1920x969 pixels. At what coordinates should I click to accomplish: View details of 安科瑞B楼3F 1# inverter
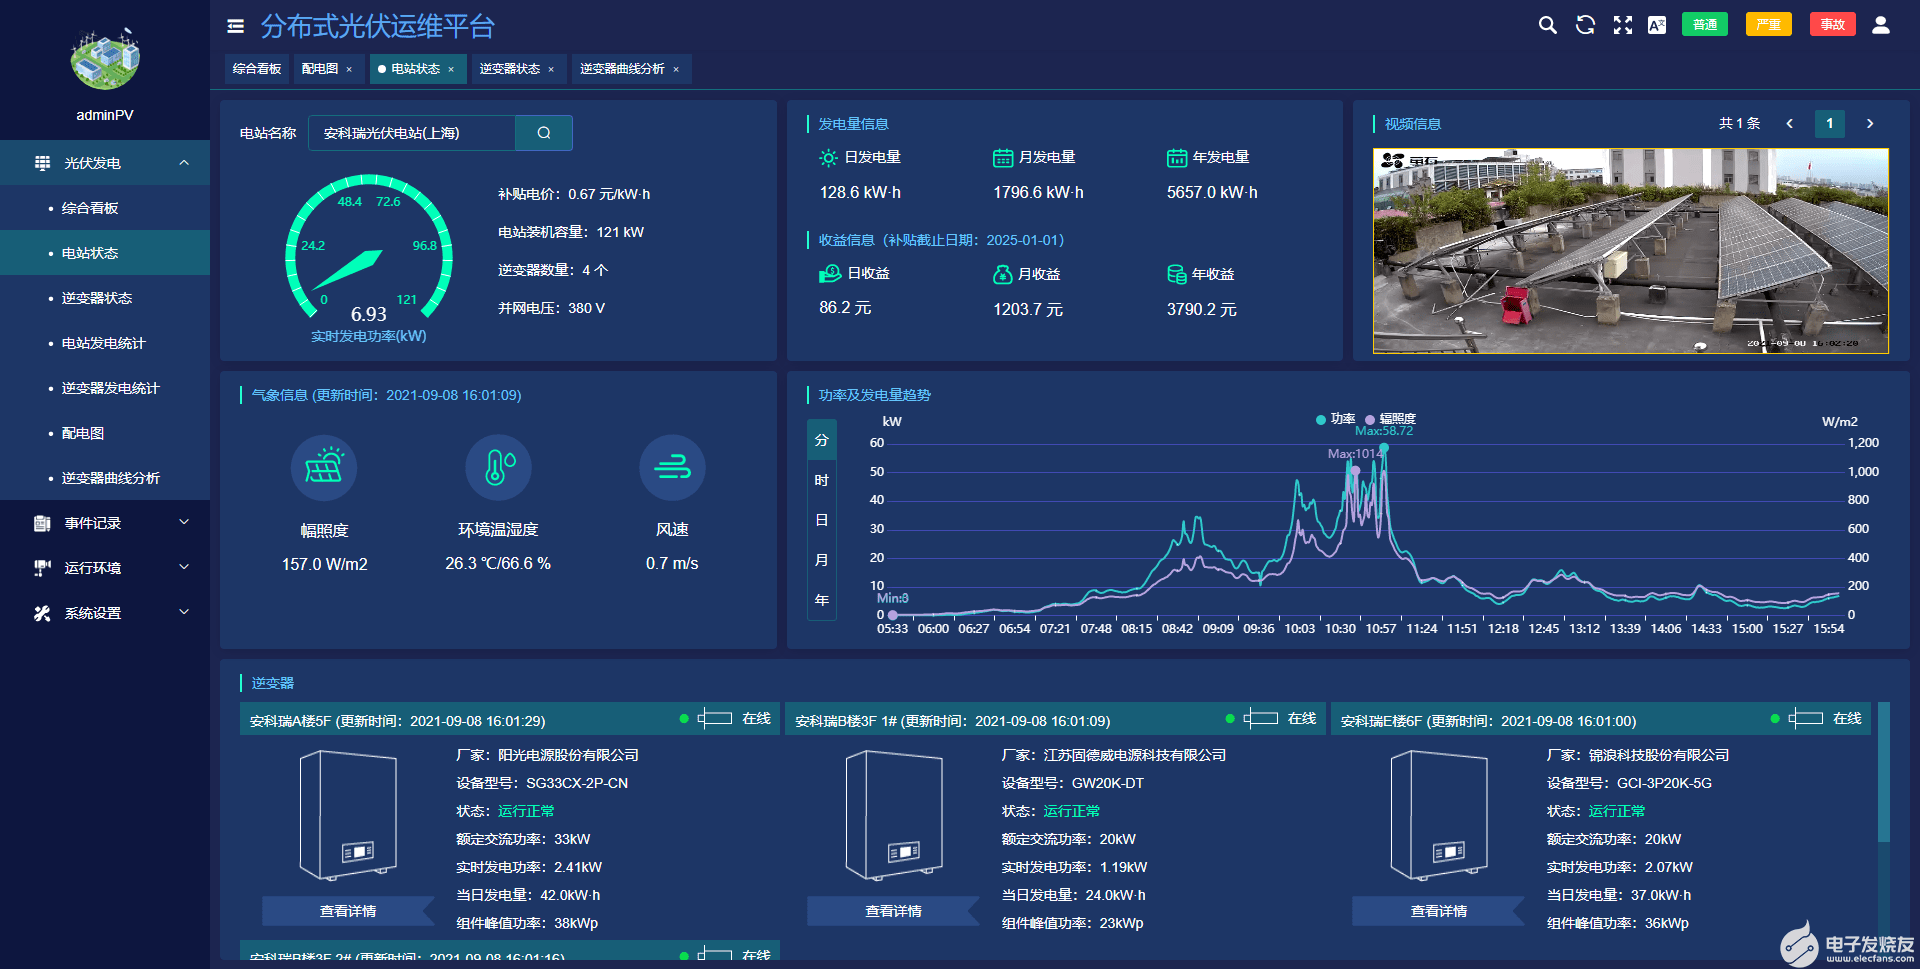893,911
